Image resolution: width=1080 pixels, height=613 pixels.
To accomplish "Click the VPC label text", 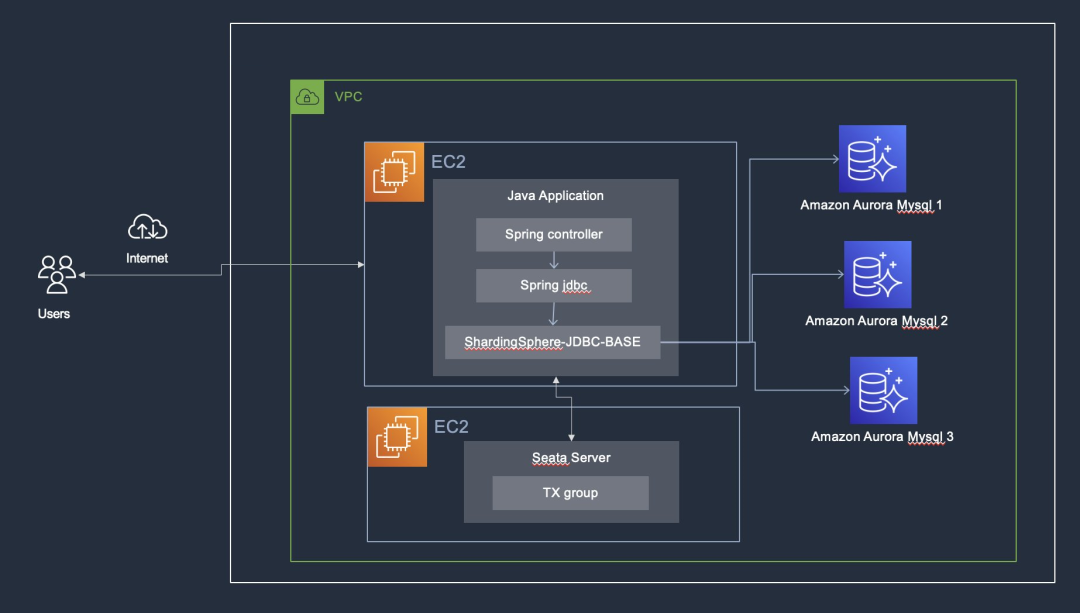I will pyautogui.click(x=349, y=97).
